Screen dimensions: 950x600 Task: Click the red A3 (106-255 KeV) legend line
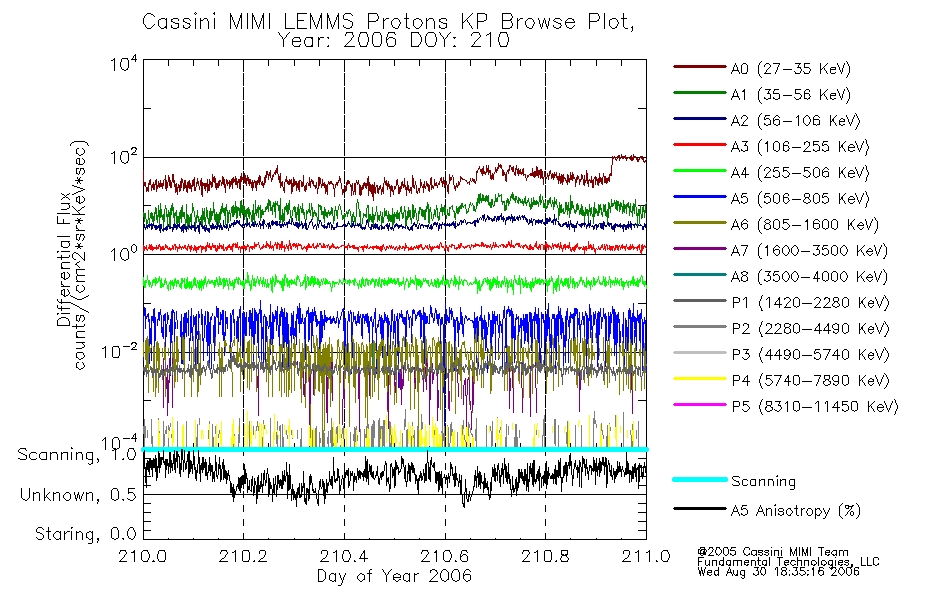tap(700, 145)
